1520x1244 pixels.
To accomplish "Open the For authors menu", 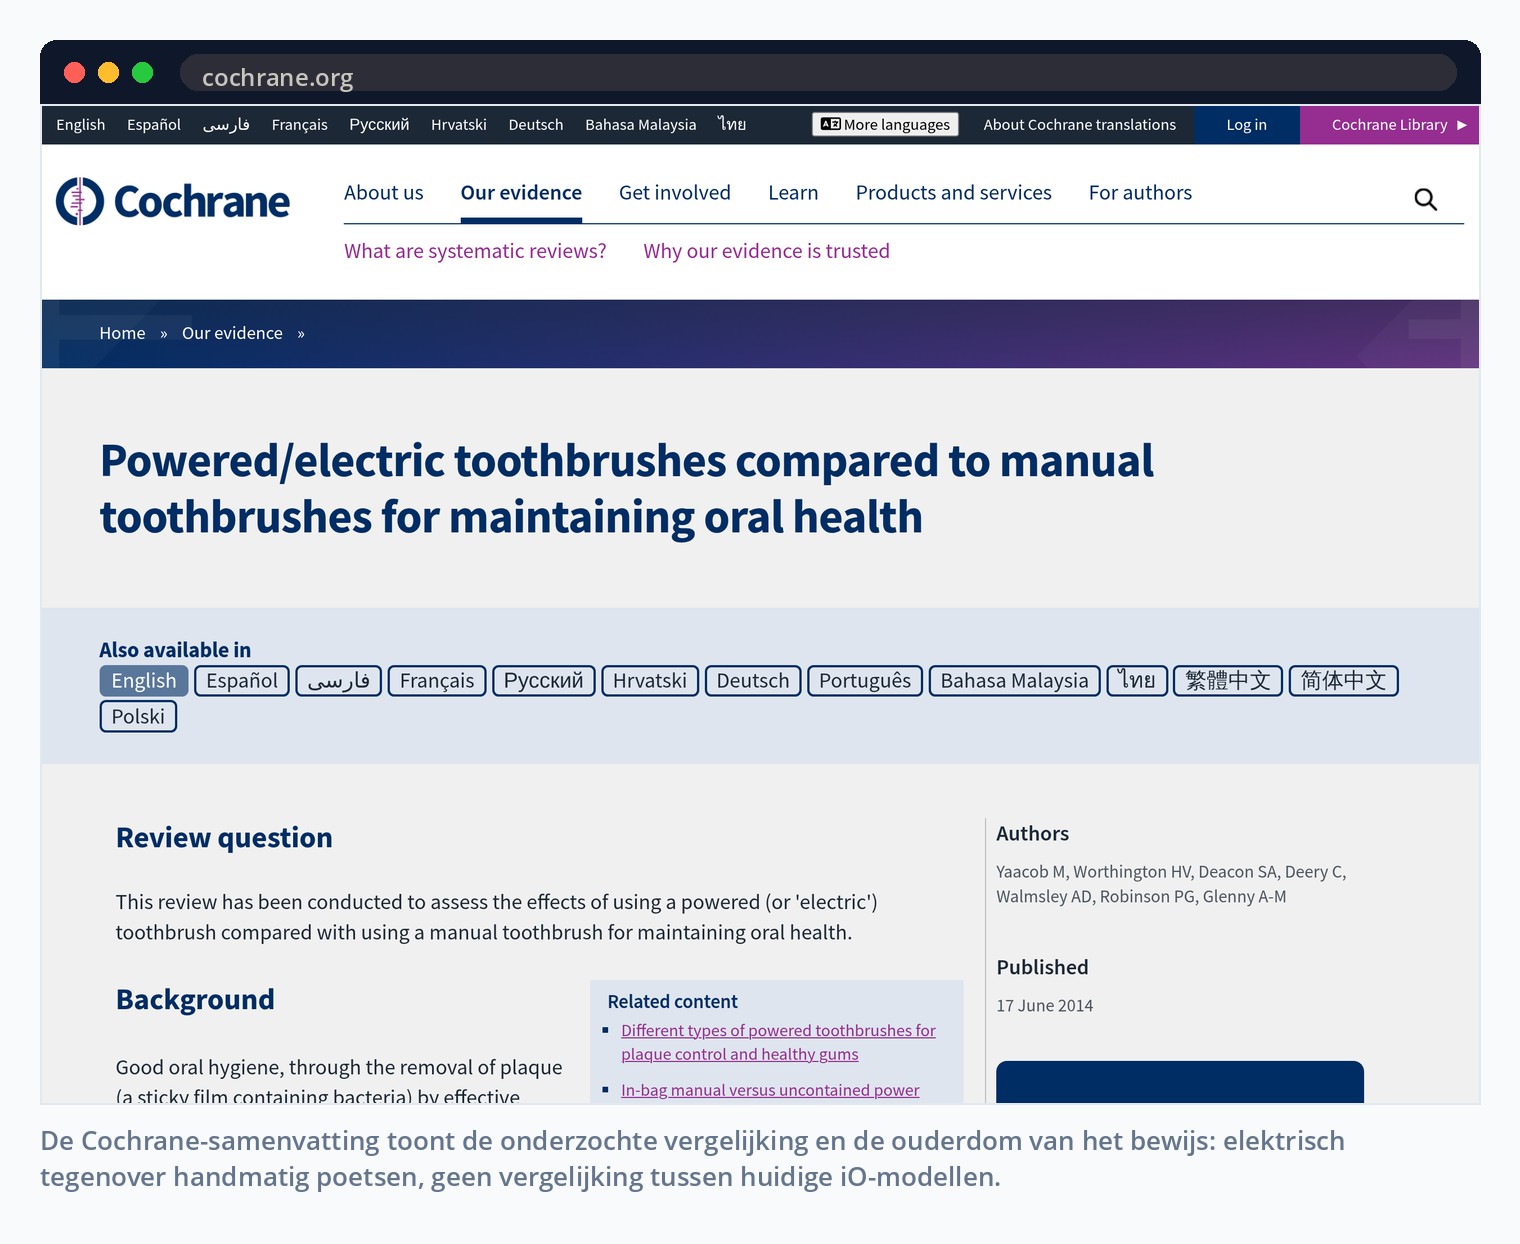I will pyautogui.click(x=1140, y=193).
